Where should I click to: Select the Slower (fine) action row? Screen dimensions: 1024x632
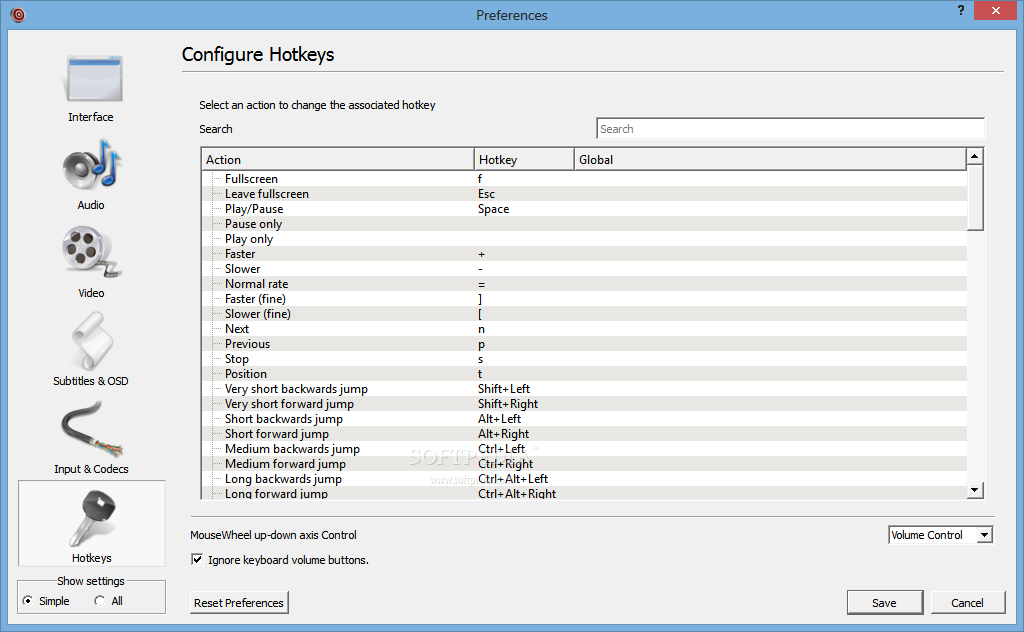584,313
